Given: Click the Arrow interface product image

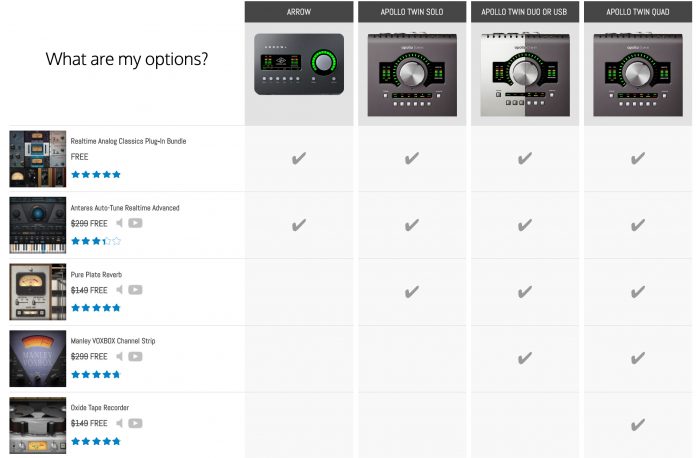Looking at the screenshot, I should [298, 66].
